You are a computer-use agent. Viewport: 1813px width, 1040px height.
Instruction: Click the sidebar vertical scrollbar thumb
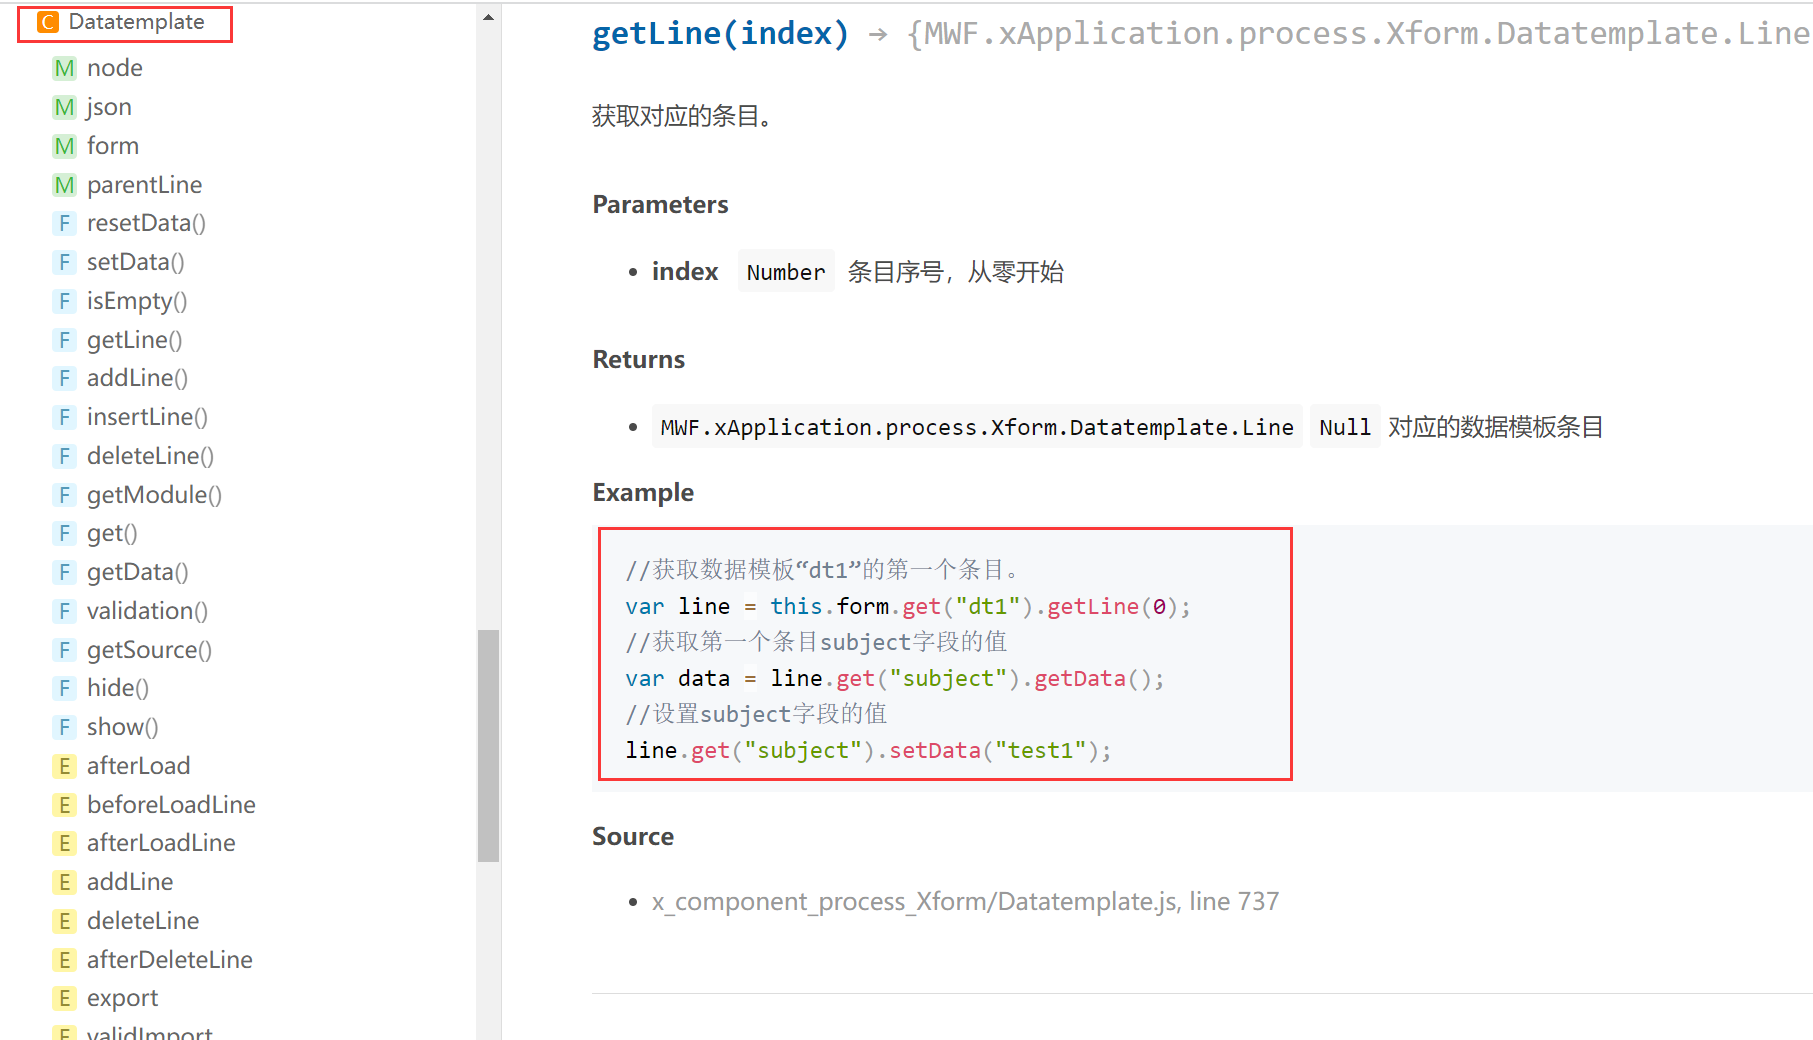tap(488, 745)
